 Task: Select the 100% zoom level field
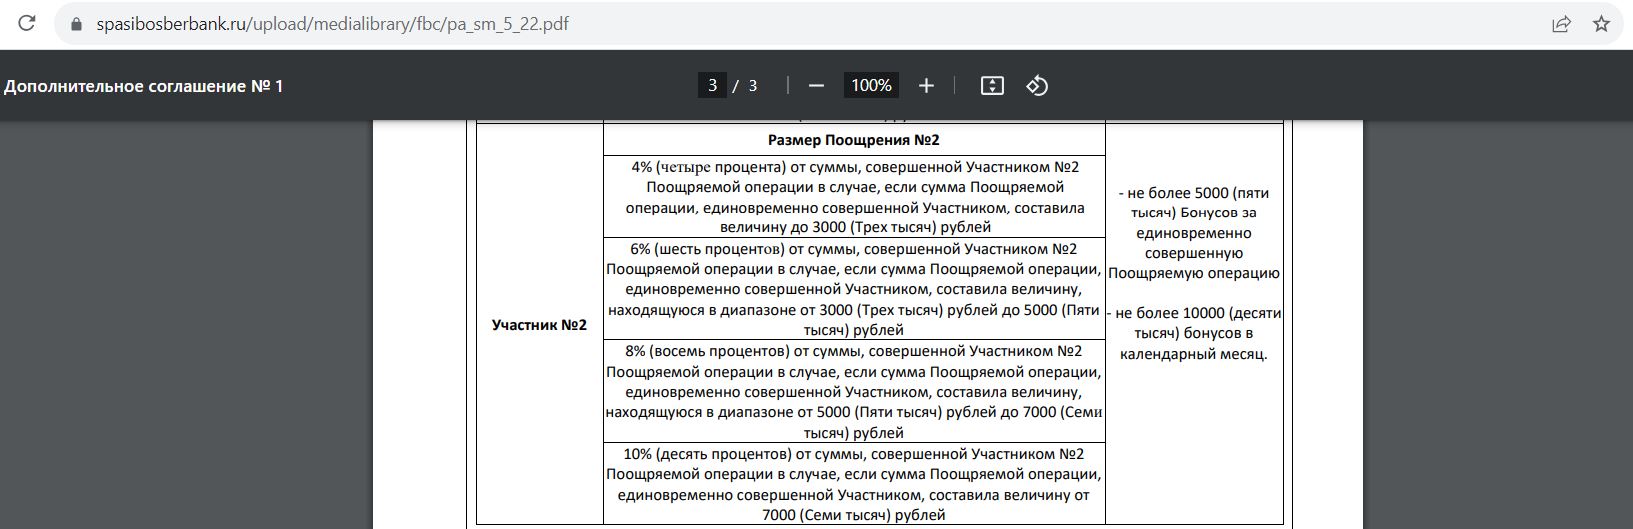click(871, 86)
